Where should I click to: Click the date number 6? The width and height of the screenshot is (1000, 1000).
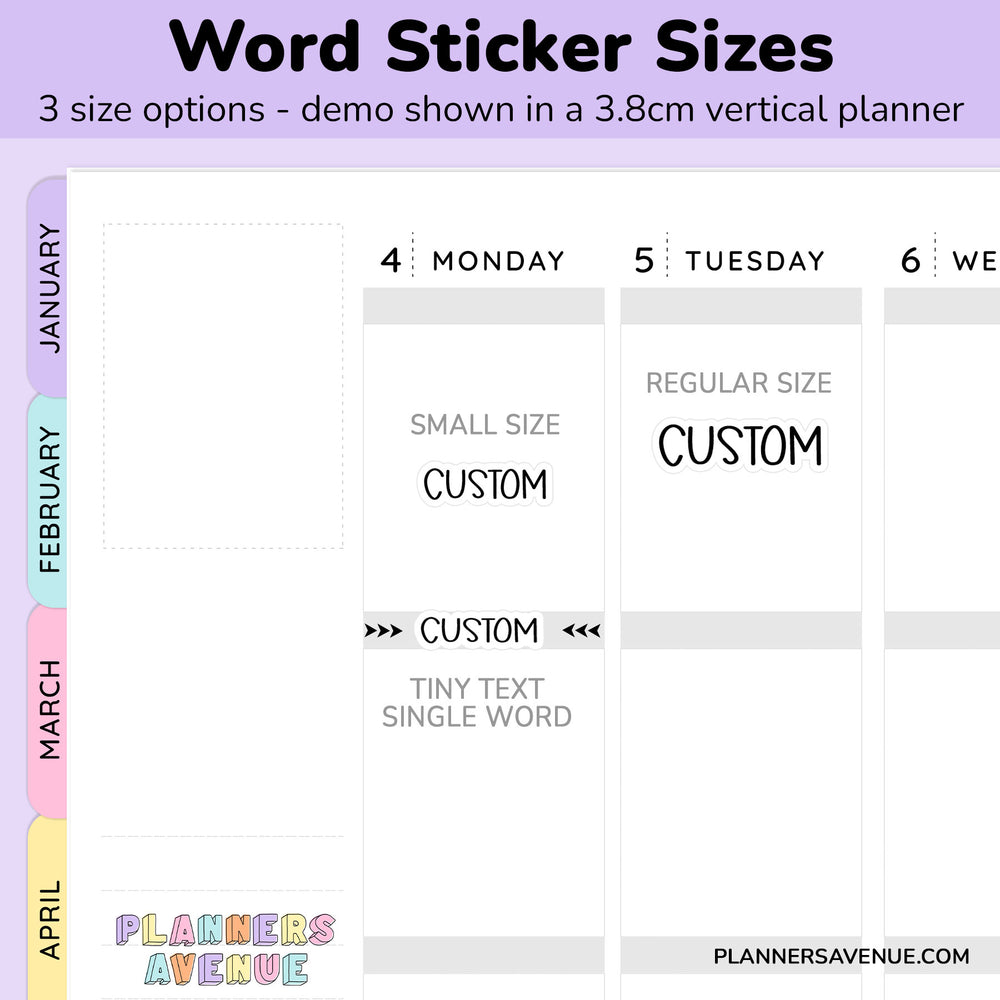click(x=910, y=261)
